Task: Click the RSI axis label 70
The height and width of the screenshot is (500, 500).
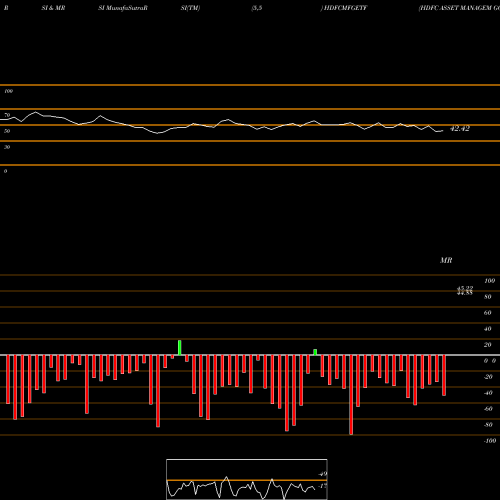Action: (7, 115)
